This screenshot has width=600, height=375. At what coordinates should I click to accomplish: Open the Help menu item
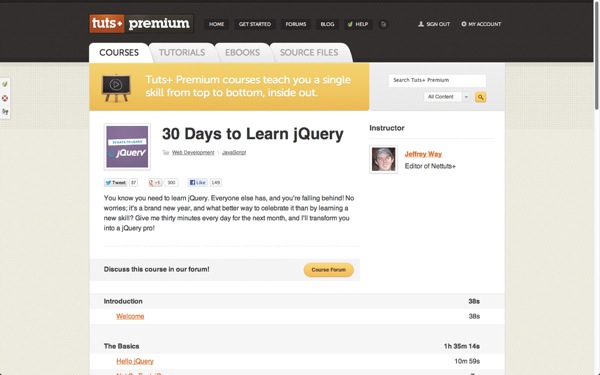358,24
